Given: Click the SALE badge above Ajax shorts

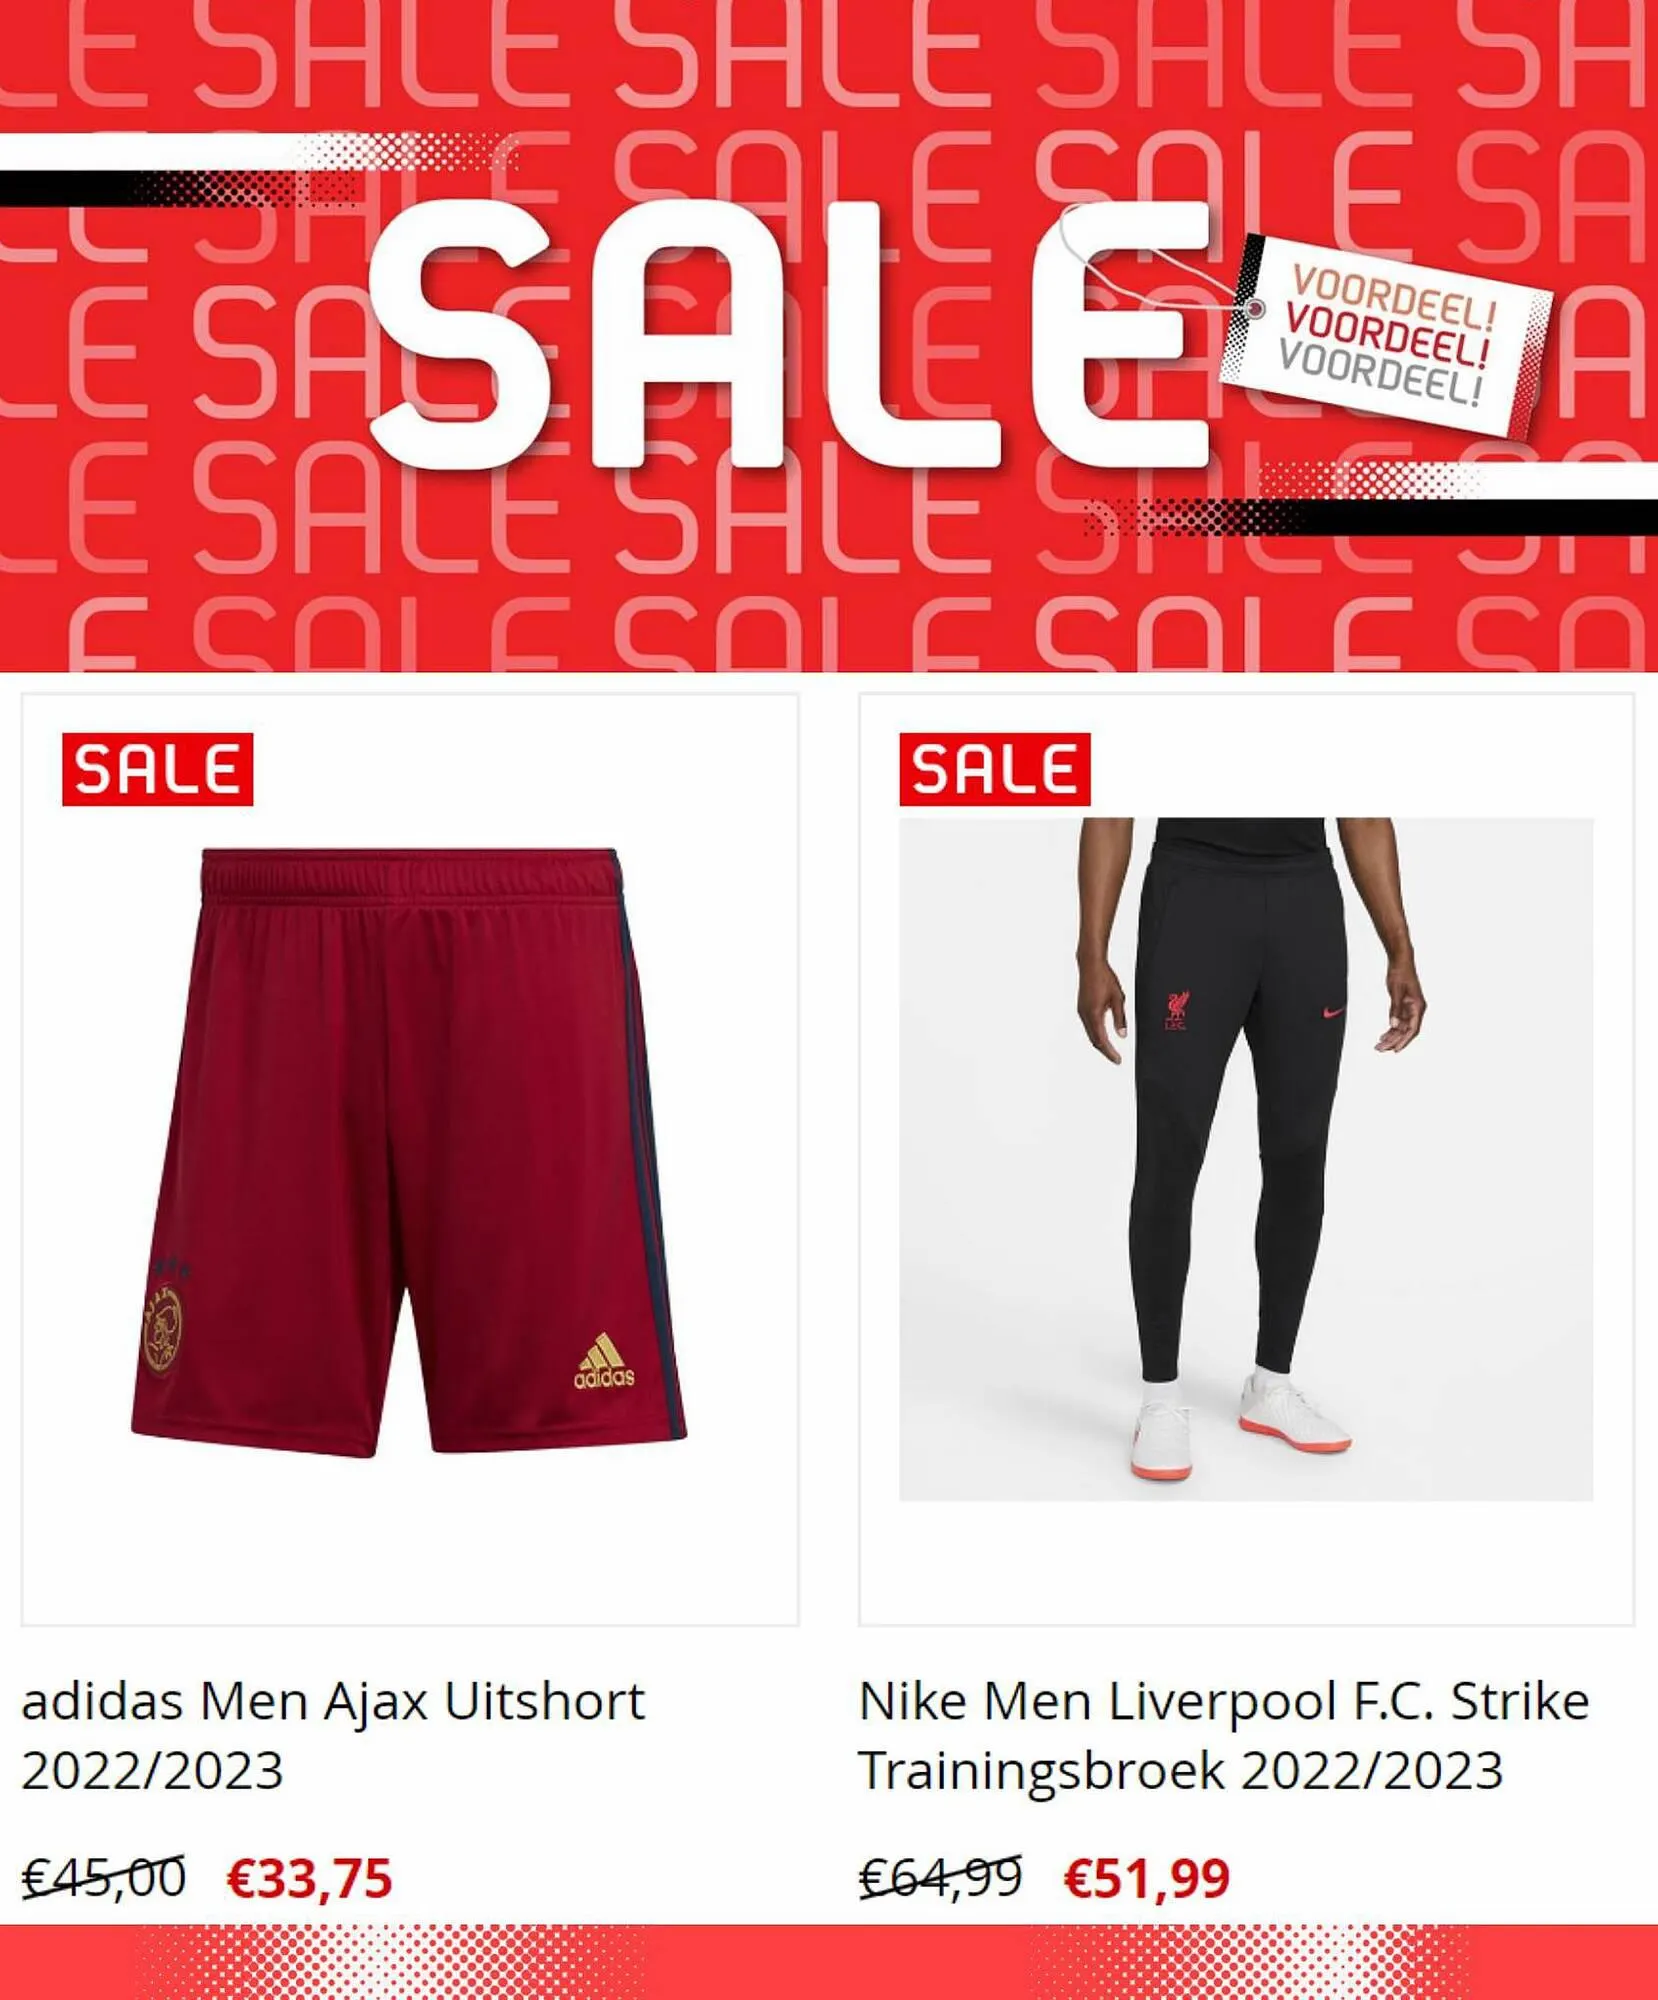Looking at the screenshot, I should click(x=157, y=769).
